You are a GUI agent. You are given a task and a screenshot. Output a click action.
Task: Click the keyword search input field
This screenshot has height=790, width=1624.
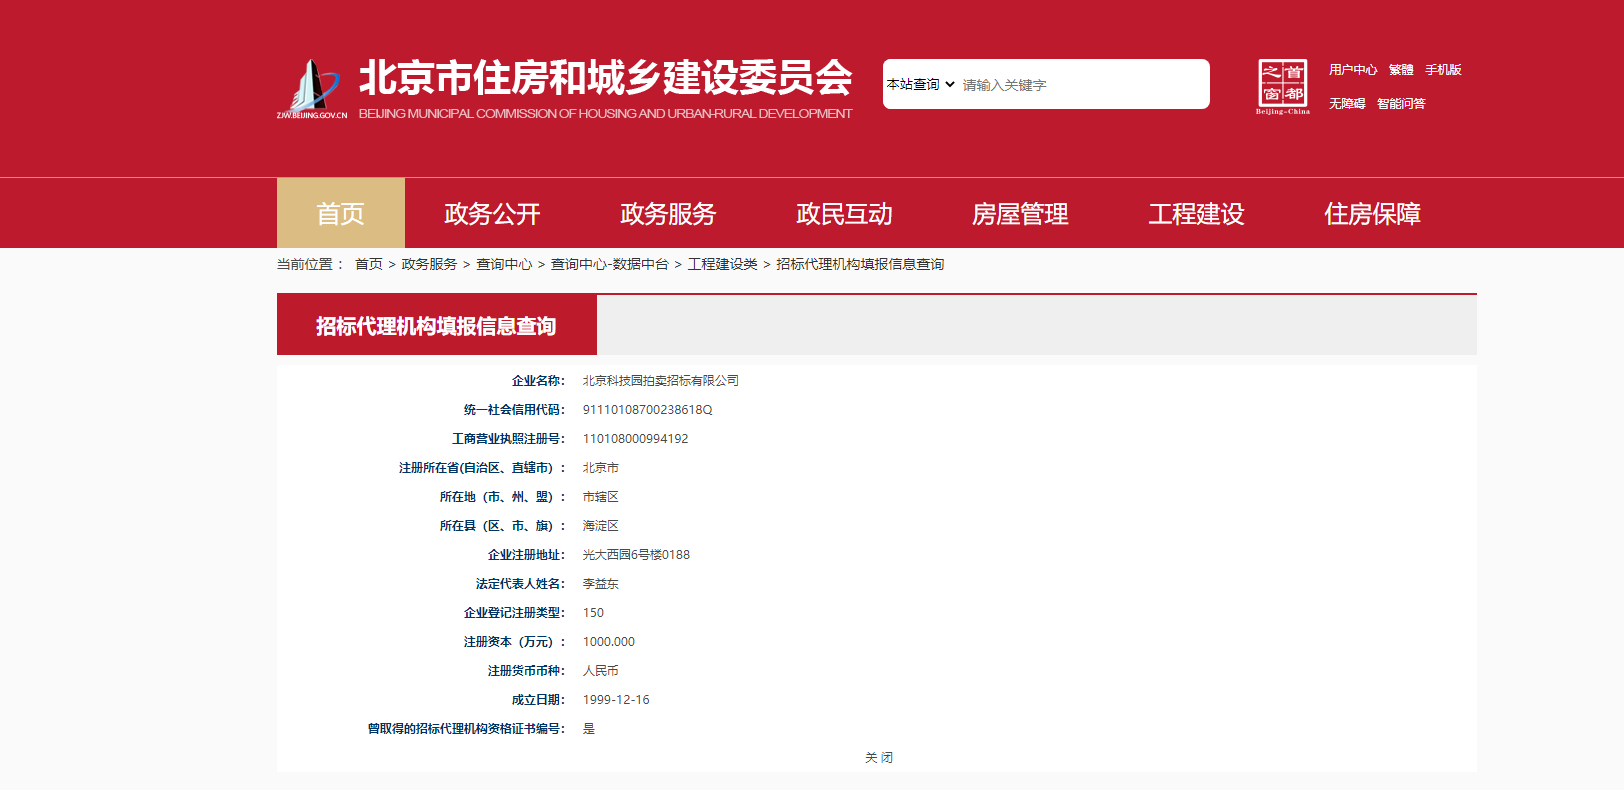tap(1080, 85)
